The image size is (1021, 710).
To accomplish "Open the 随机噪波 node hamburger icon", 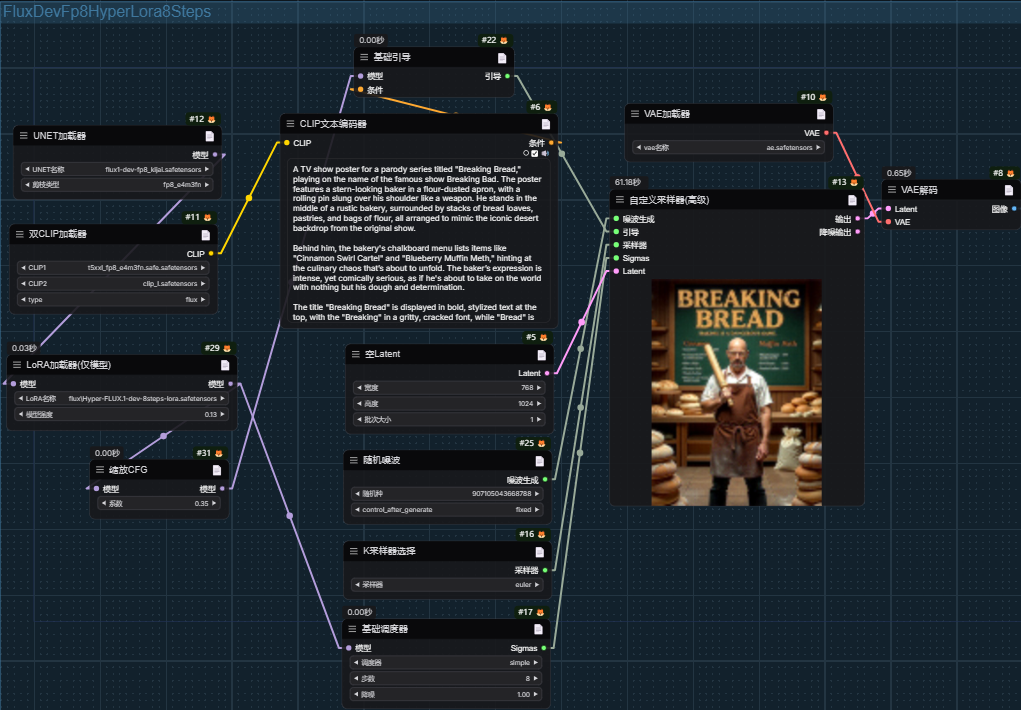I will tap(354, 461).
